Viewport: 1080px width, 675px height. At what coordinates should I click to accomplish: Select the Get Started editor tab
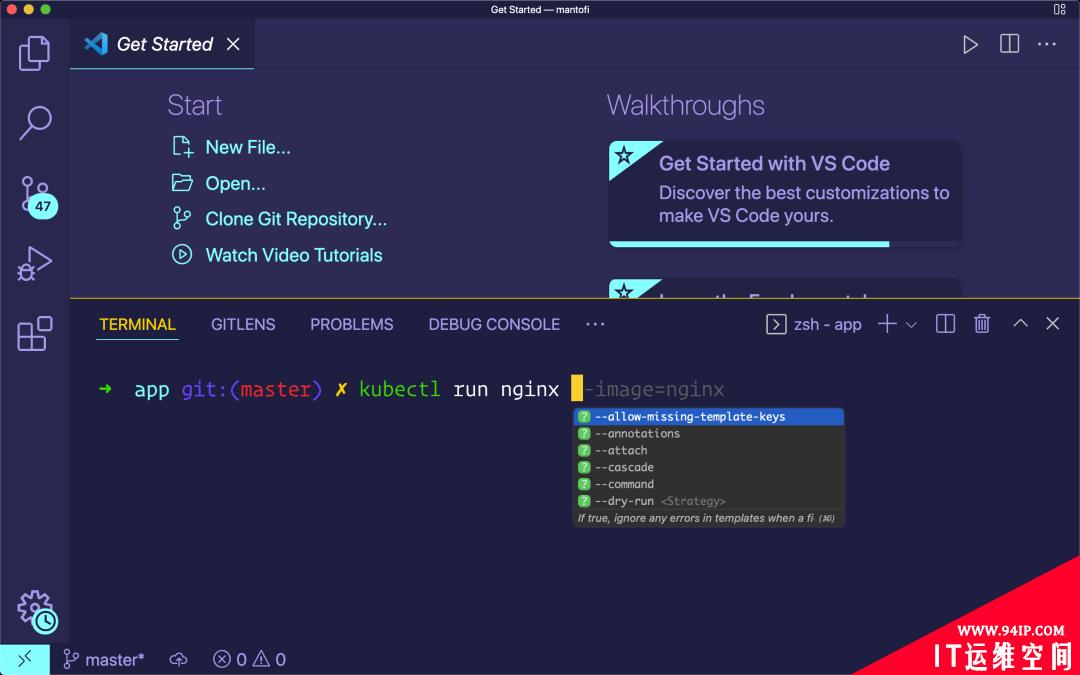[x=162, y=44]
